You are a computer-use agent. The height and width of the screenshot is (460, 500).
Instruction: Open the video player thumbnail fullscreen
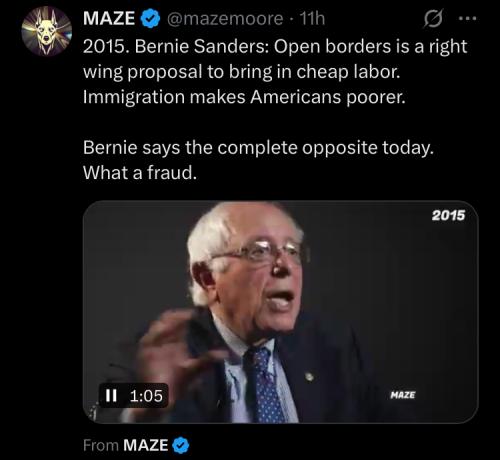click(x=281, y=312)
